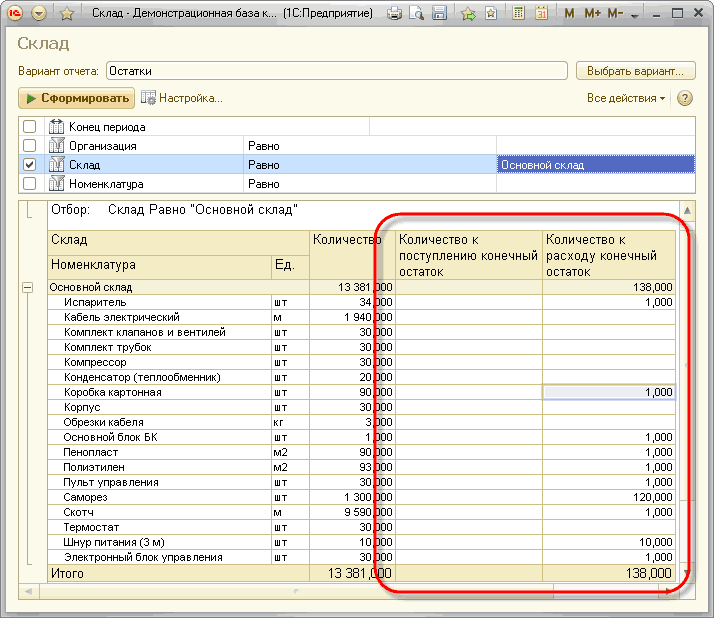The width and height of the screenshot is (714, 618).
Task: Uncheck the Склад filter checkbox
Action: click(x=30, y=165)
